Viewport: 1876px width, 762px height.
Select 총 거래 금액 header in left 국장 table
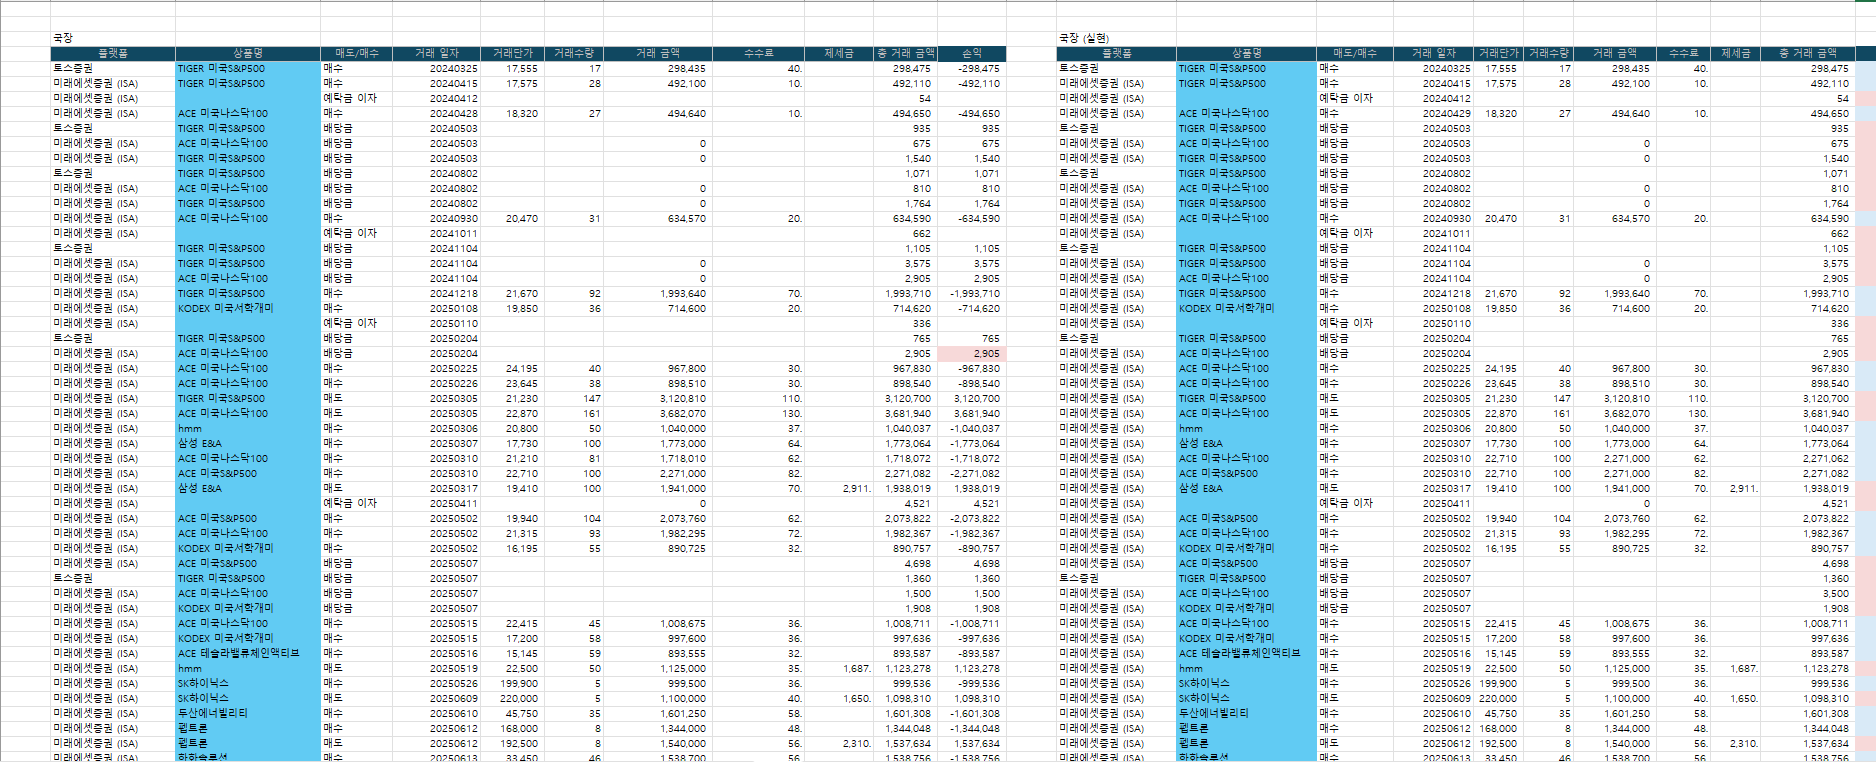click(x=905, y=53)
